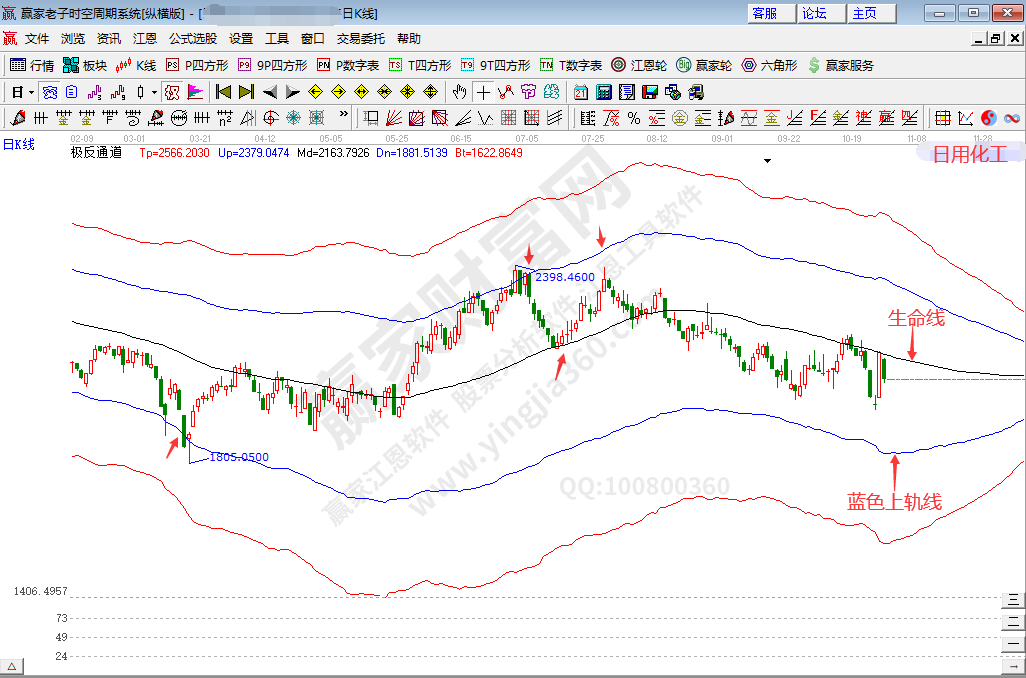Toggle the 极反 channel indicator button
This screenshot has width=1026, height=678.
[x=171, y=92]
